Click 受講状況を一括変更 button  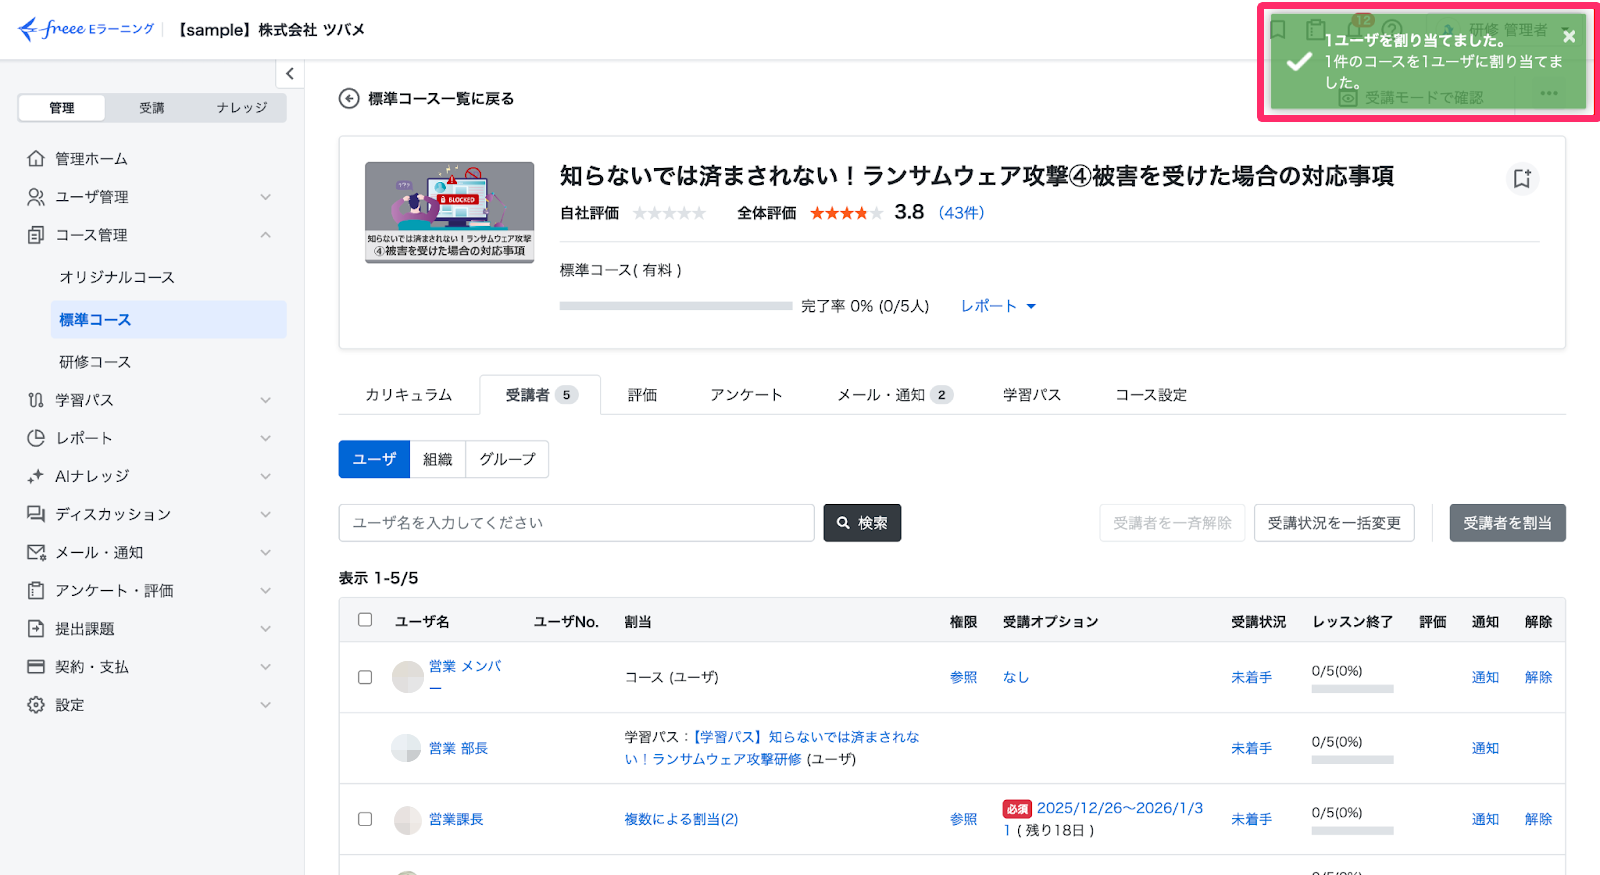(x=1334, y=523)
